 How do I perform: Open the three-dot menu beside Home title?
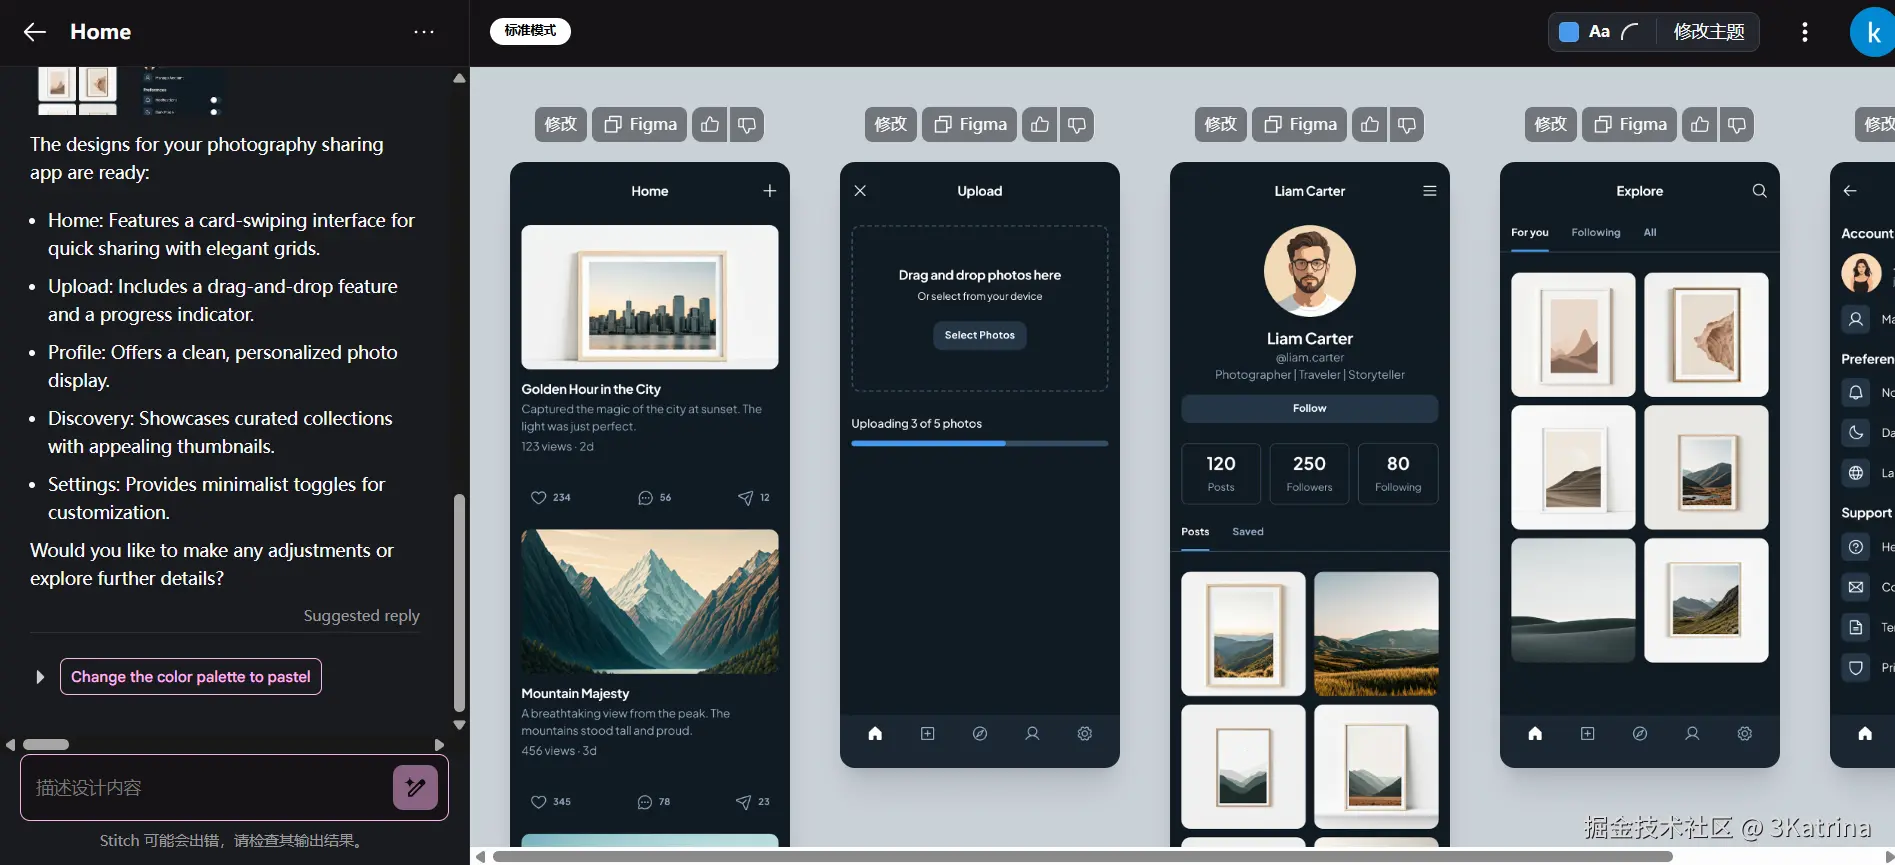pos(424,32)
